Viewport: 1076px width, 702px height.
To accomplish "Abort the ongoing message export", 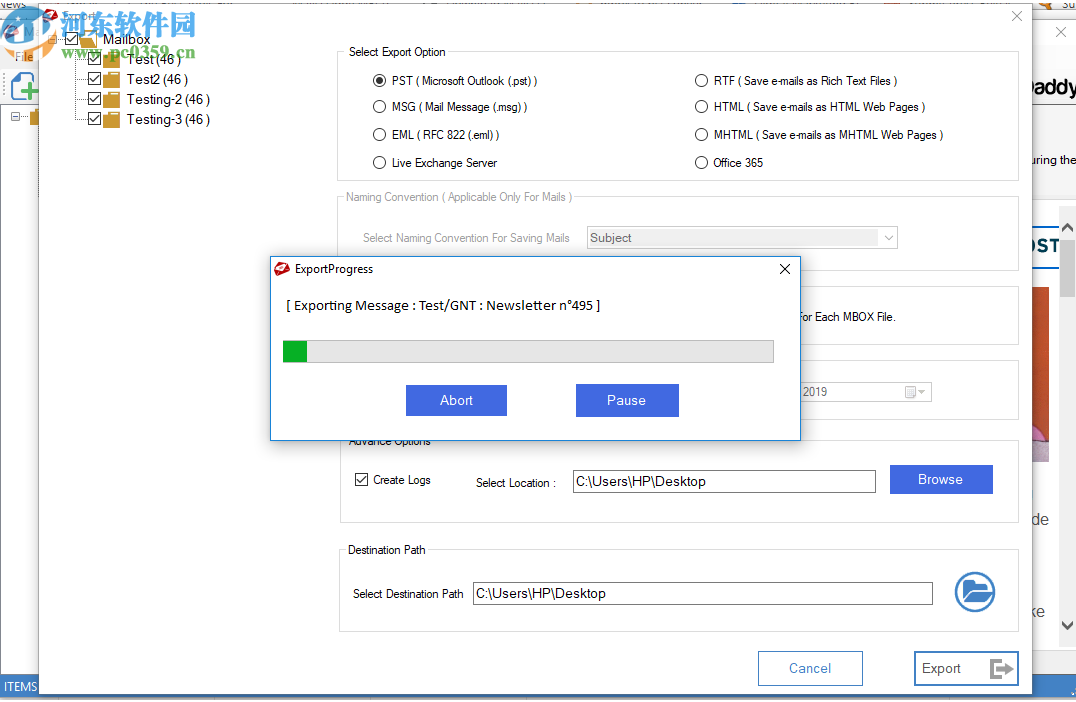I will point(456,400).
